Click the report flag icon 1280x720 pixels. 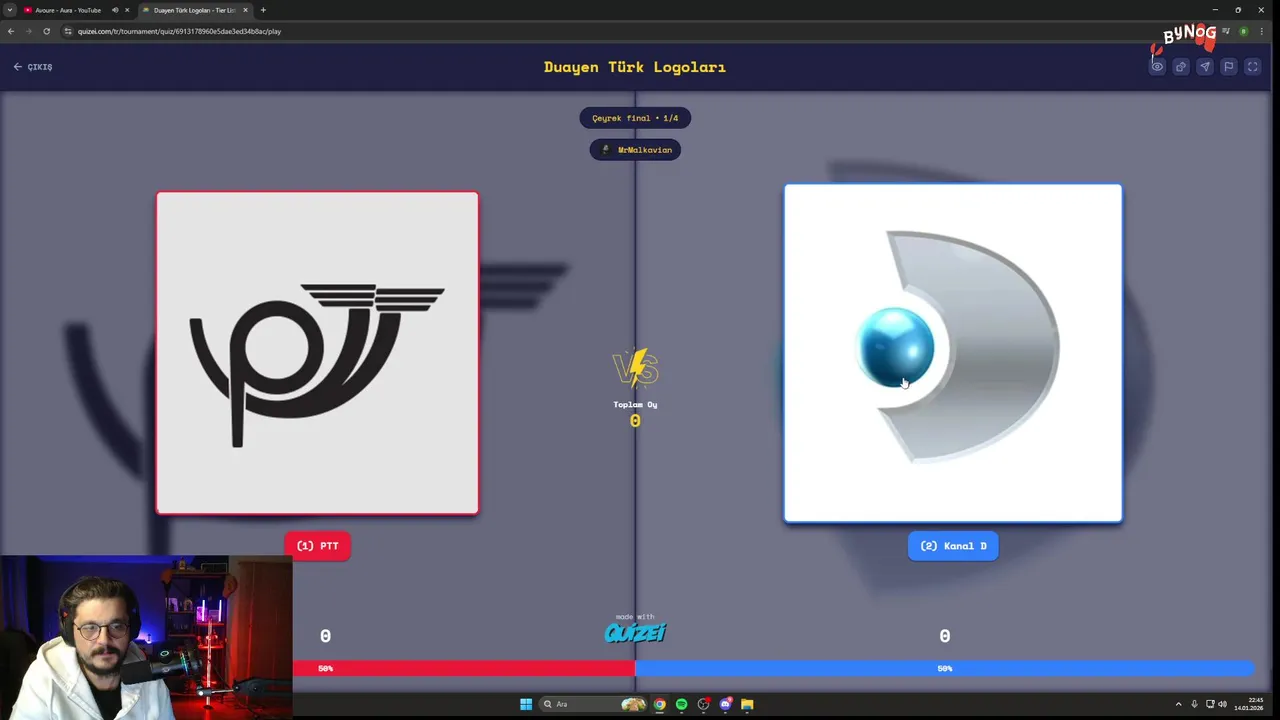[1229, 67]
